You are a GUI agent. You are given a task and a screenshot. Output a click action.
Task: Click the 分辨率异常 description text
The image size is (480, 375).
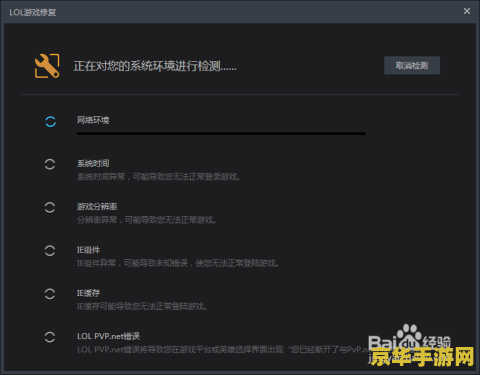click(147, 220)
